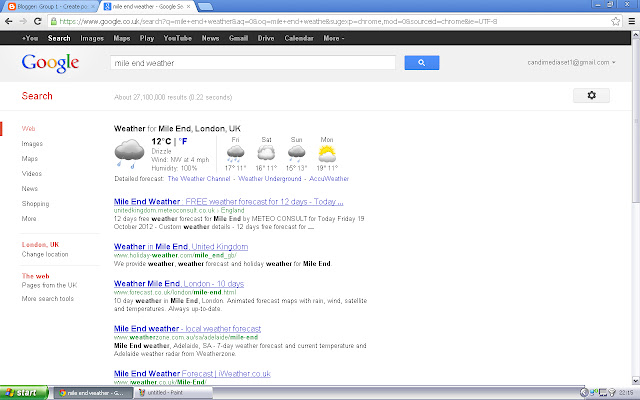Open Mile End Weather FREE forecast result
This screenshot has width=640, height=400.
click(x=229, y=201)
